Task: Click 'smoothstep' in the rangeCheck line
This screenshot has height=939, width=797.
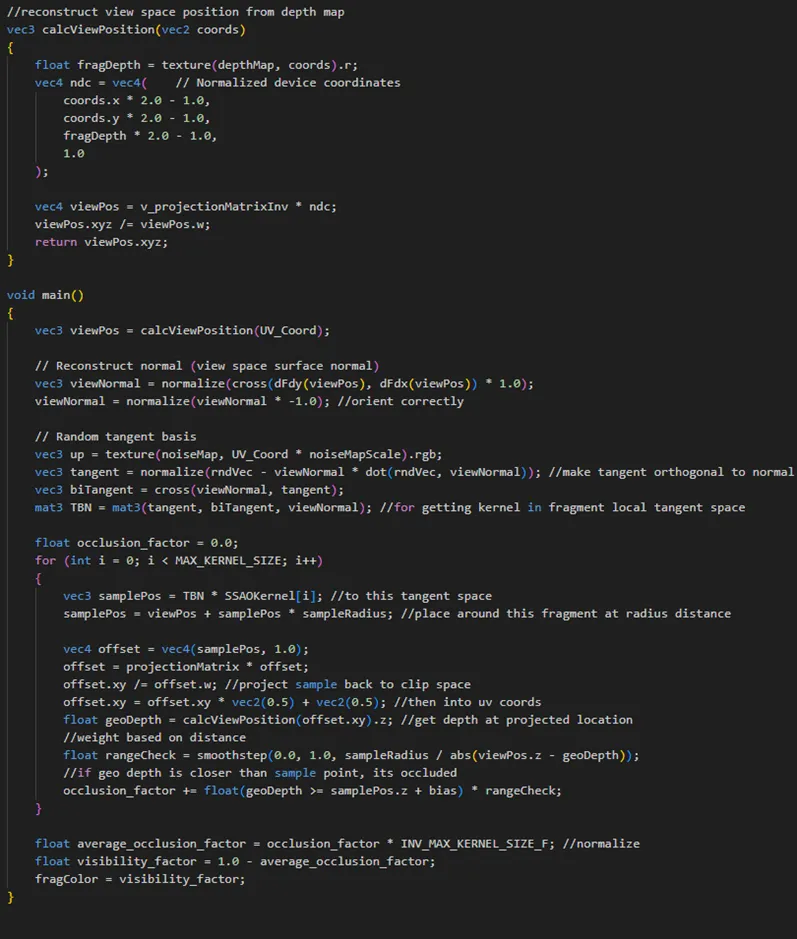Action: [232, 755]
